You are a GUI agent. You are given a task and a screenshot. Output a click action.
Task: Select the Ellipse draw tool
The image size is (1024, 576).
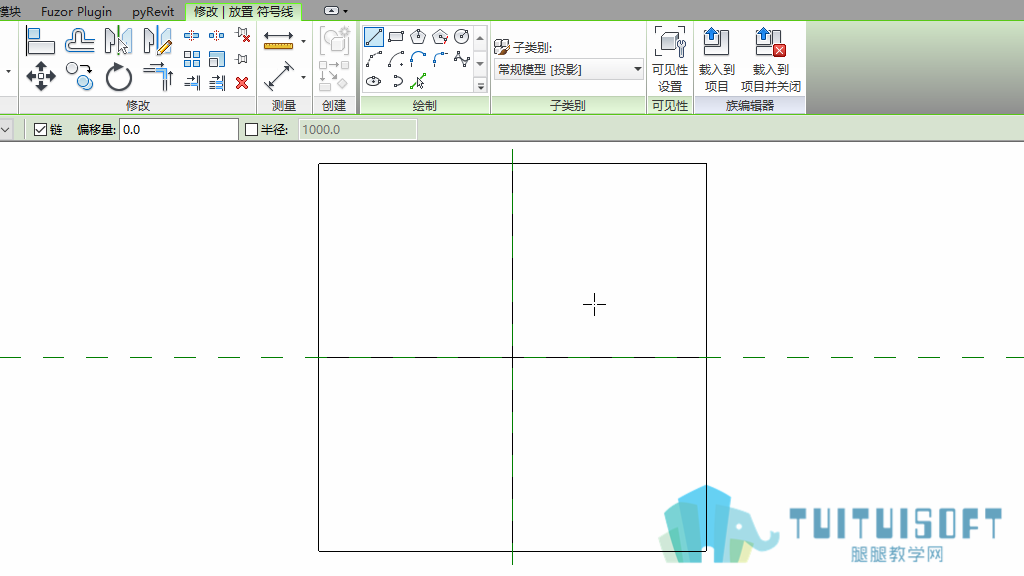tap(374, 82)
